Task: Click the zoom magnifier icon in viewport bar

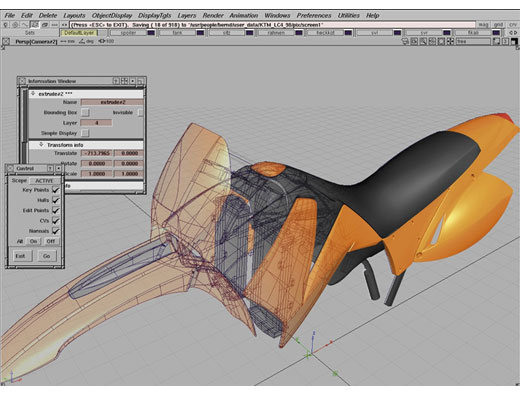Action: tap(423, 41)
